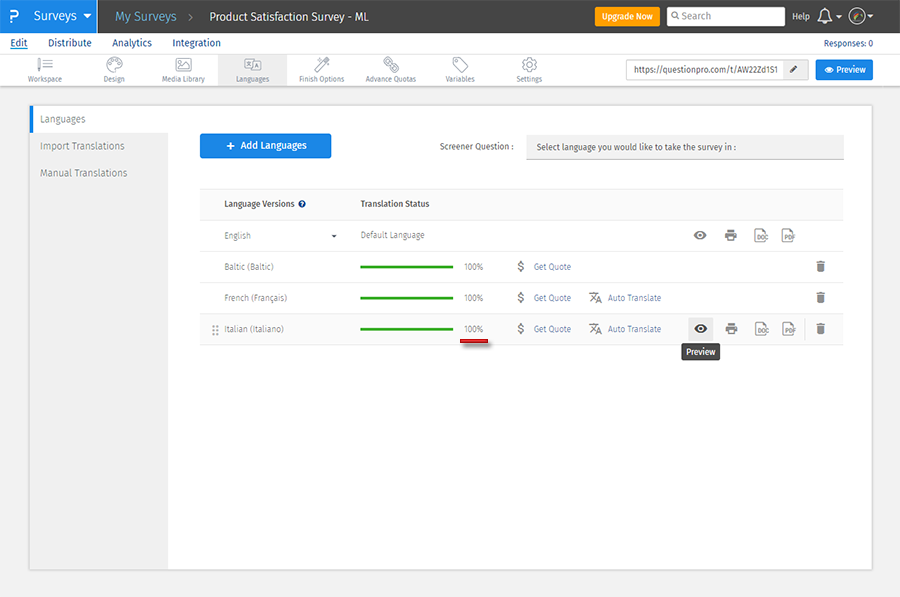Print the English survey version
900x597 pixels.
731,236
